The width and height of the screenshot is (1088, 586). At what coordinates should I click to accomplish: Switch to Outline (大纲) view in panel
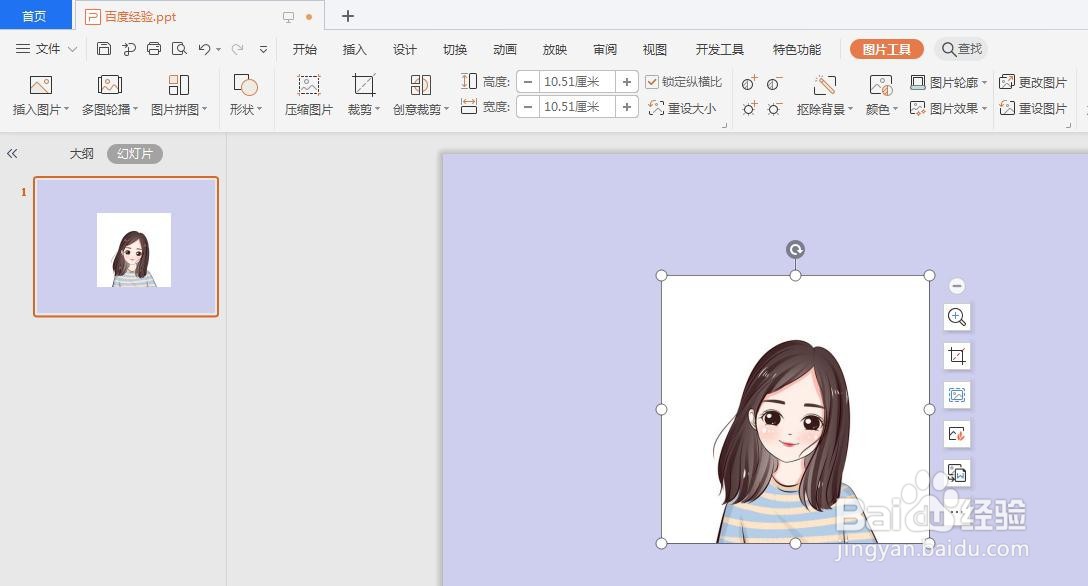pyautogui.click(x=82, y=154)
